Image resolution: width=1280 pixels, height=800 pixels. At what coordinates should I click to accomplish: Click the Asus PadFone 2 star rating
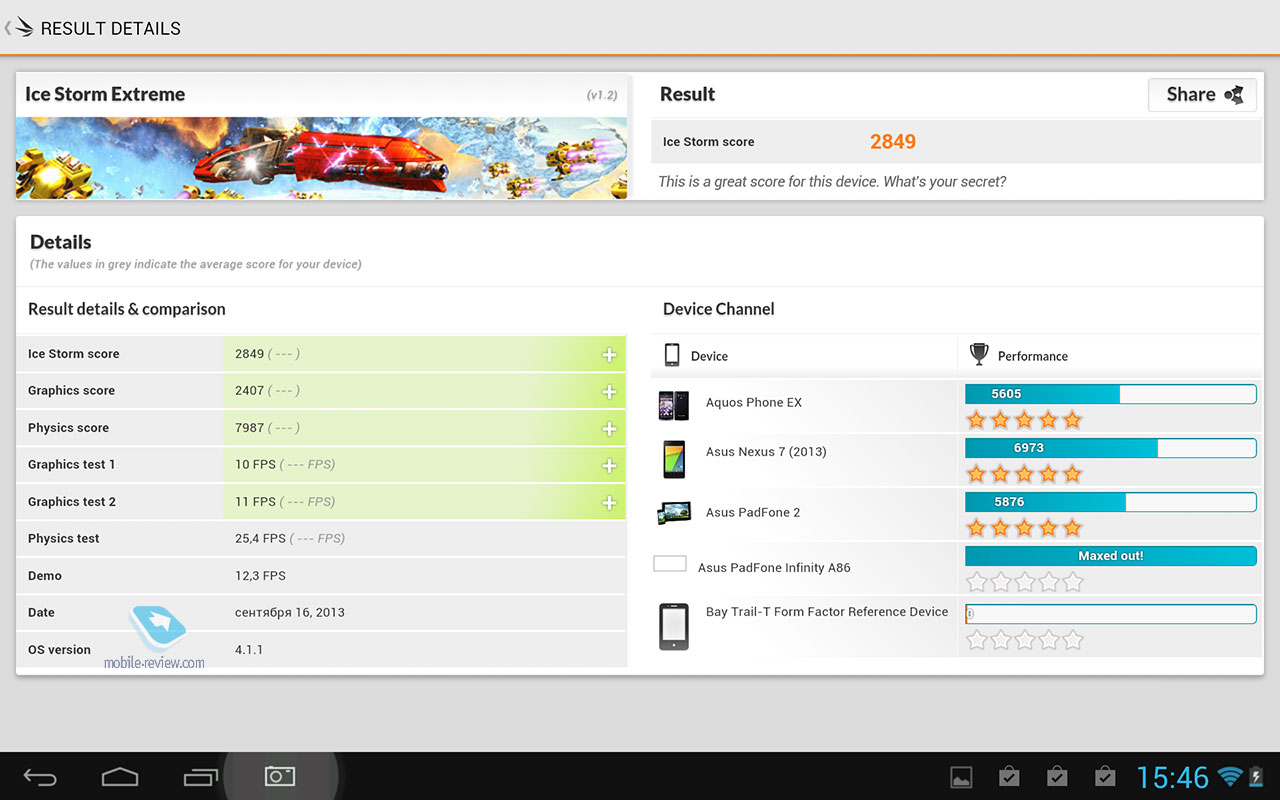pos(1024,528)
